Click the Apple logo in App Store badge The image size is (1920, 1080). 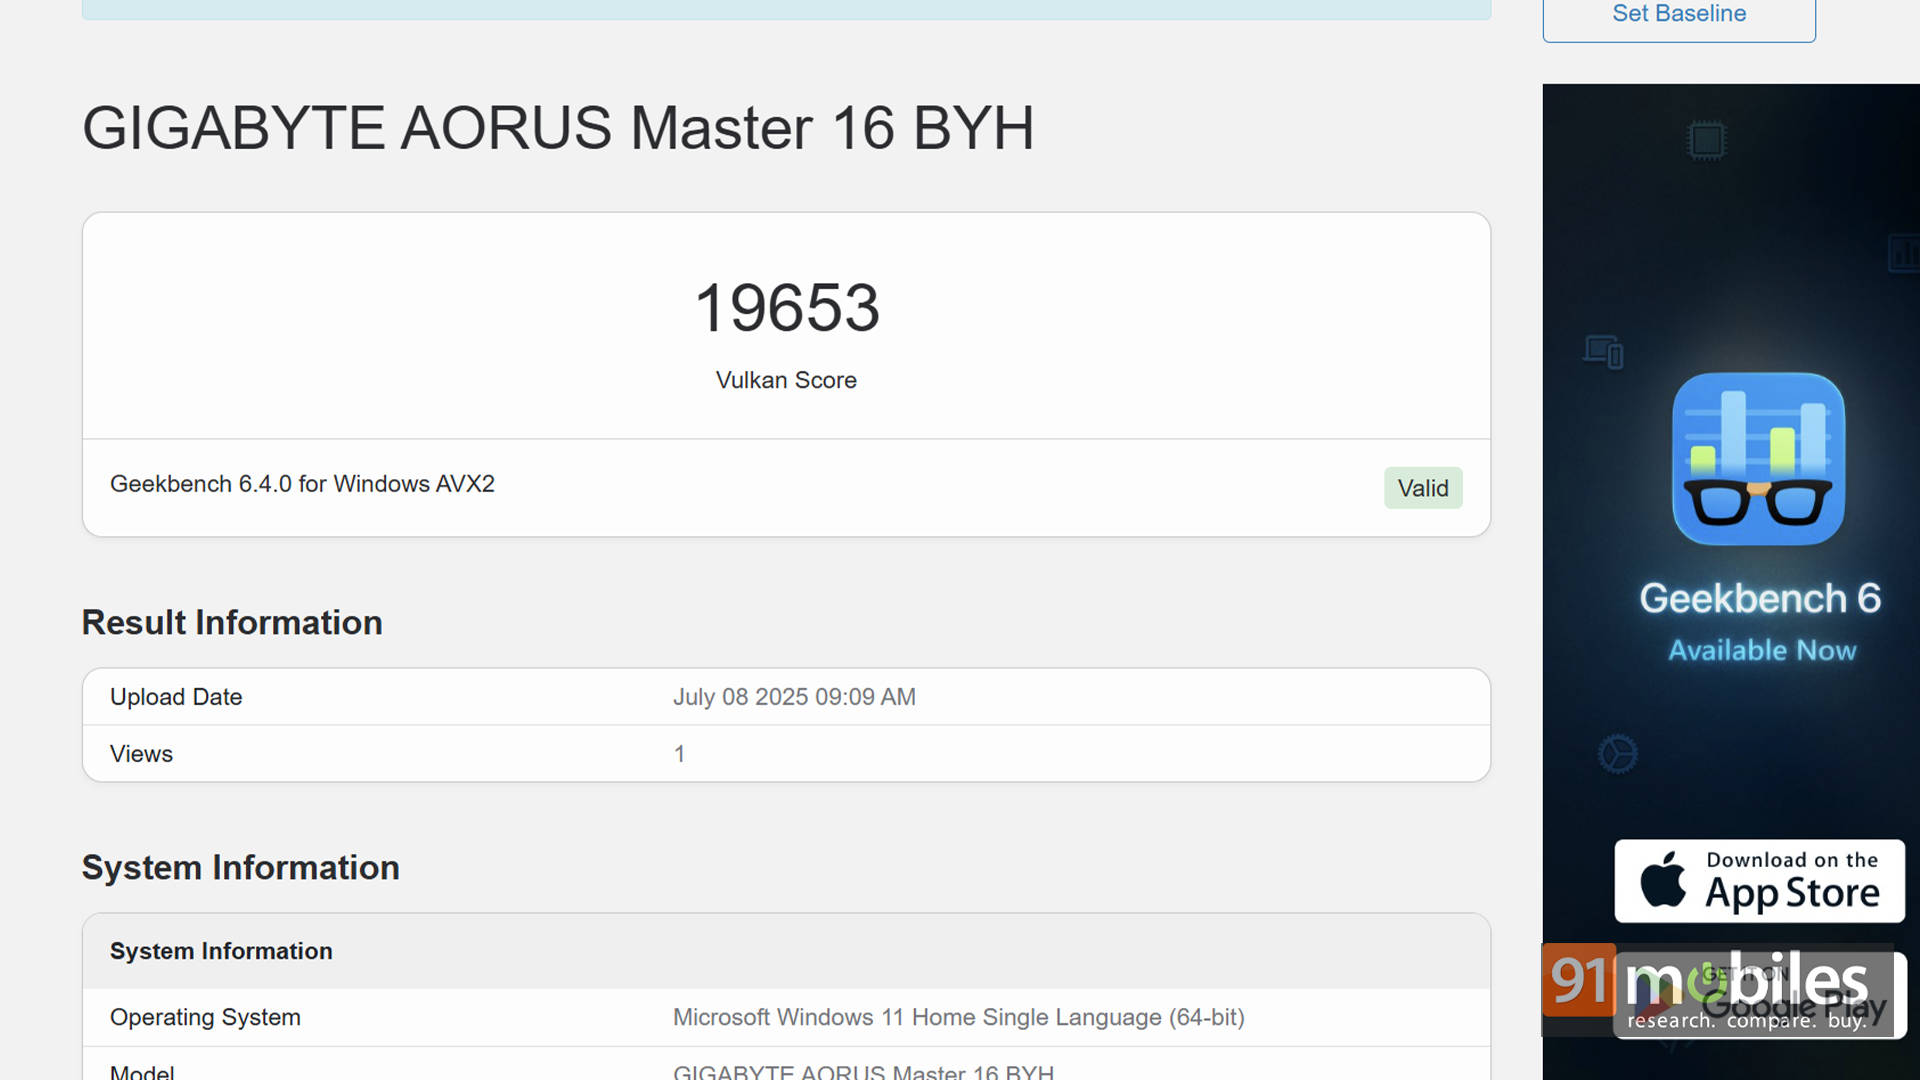click(1663, 879)
